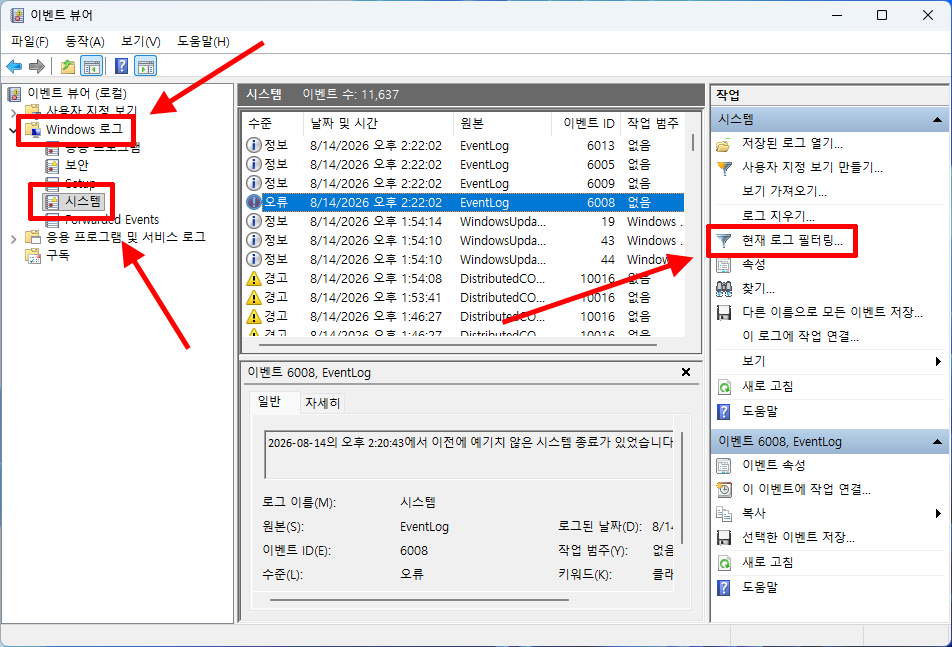Click the 이 이벤트에 작업 연결 clock icon

[x=724, y=489]
